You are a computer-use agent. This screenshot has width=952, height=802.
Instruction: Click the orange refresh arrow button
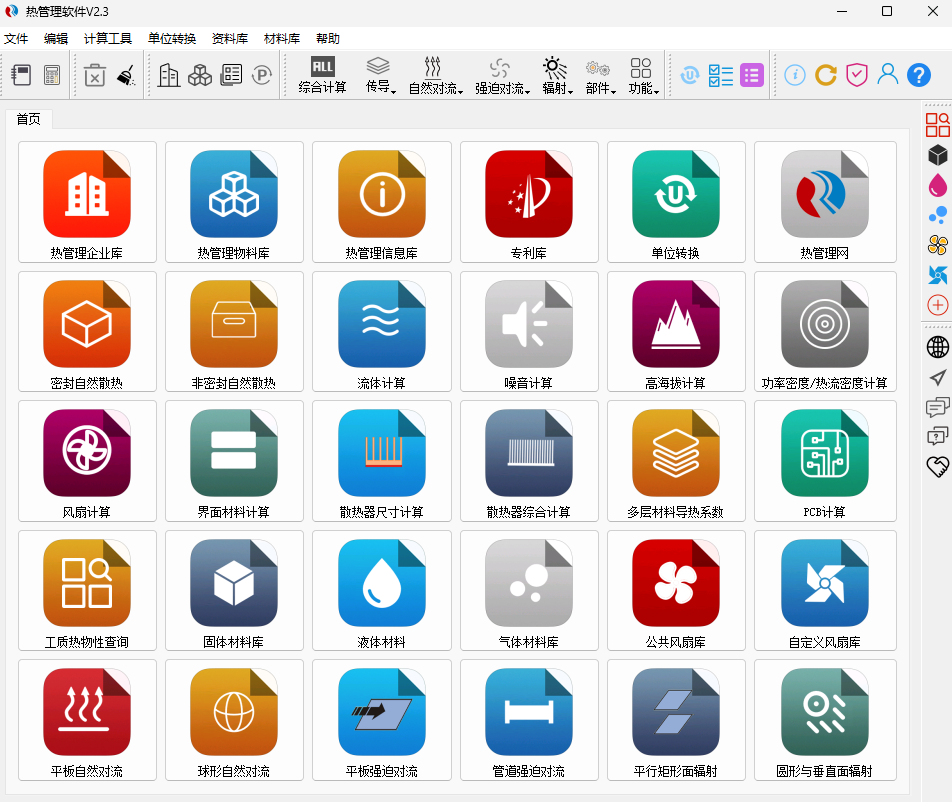coord(825,75)
